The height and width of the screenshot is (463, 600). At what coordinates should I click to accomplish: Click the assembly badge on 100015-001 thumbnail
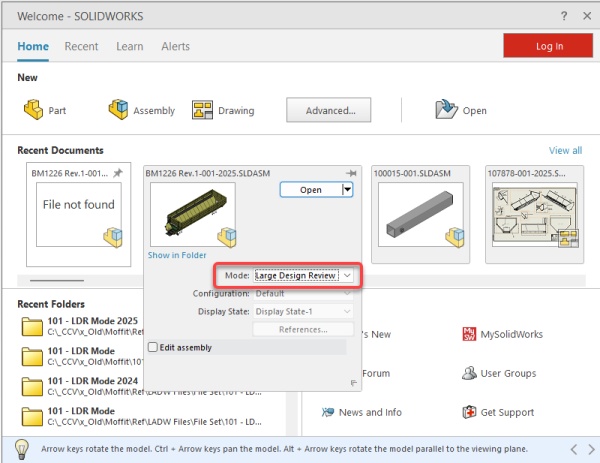455,237
